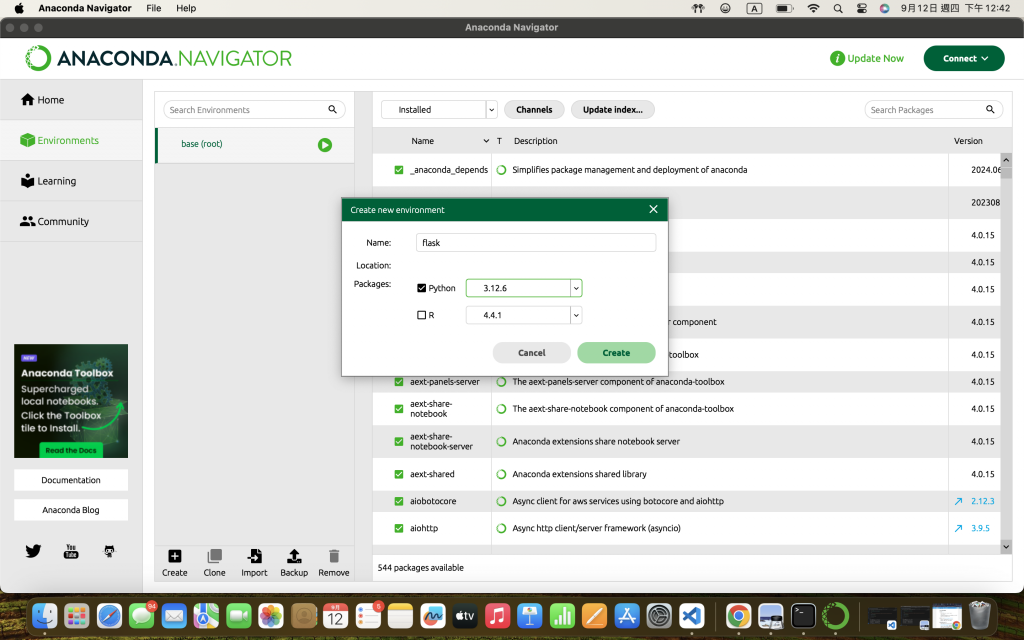This screenshot has height=640, width=1024.
Task: Open the GitHub link icon
Action: pos(109,551)
